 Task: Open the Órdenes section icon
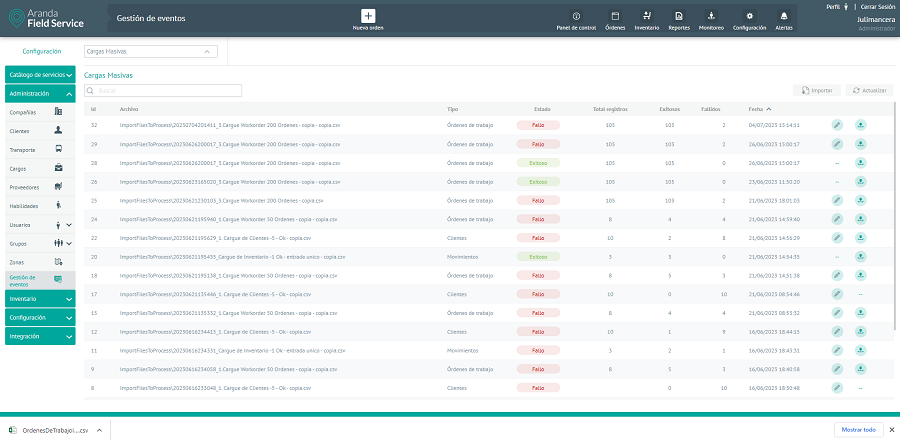point(615,16)
